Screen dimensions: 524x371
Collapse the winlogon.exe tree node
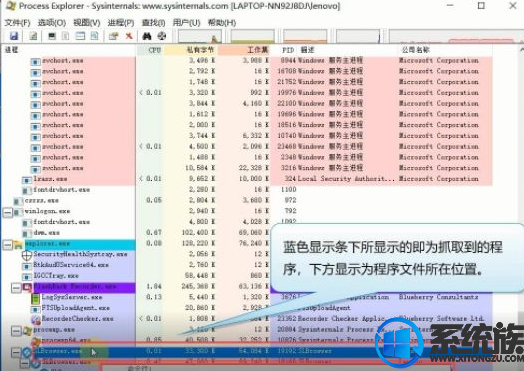[x=7, y=212]
